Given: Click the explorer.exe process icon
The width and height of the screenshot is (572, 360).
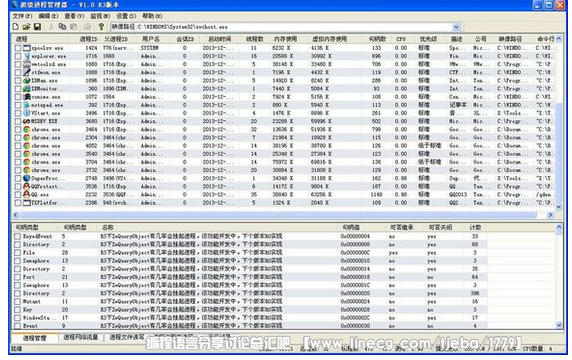Looking at the screenshot, I should (x=27, y=56).
